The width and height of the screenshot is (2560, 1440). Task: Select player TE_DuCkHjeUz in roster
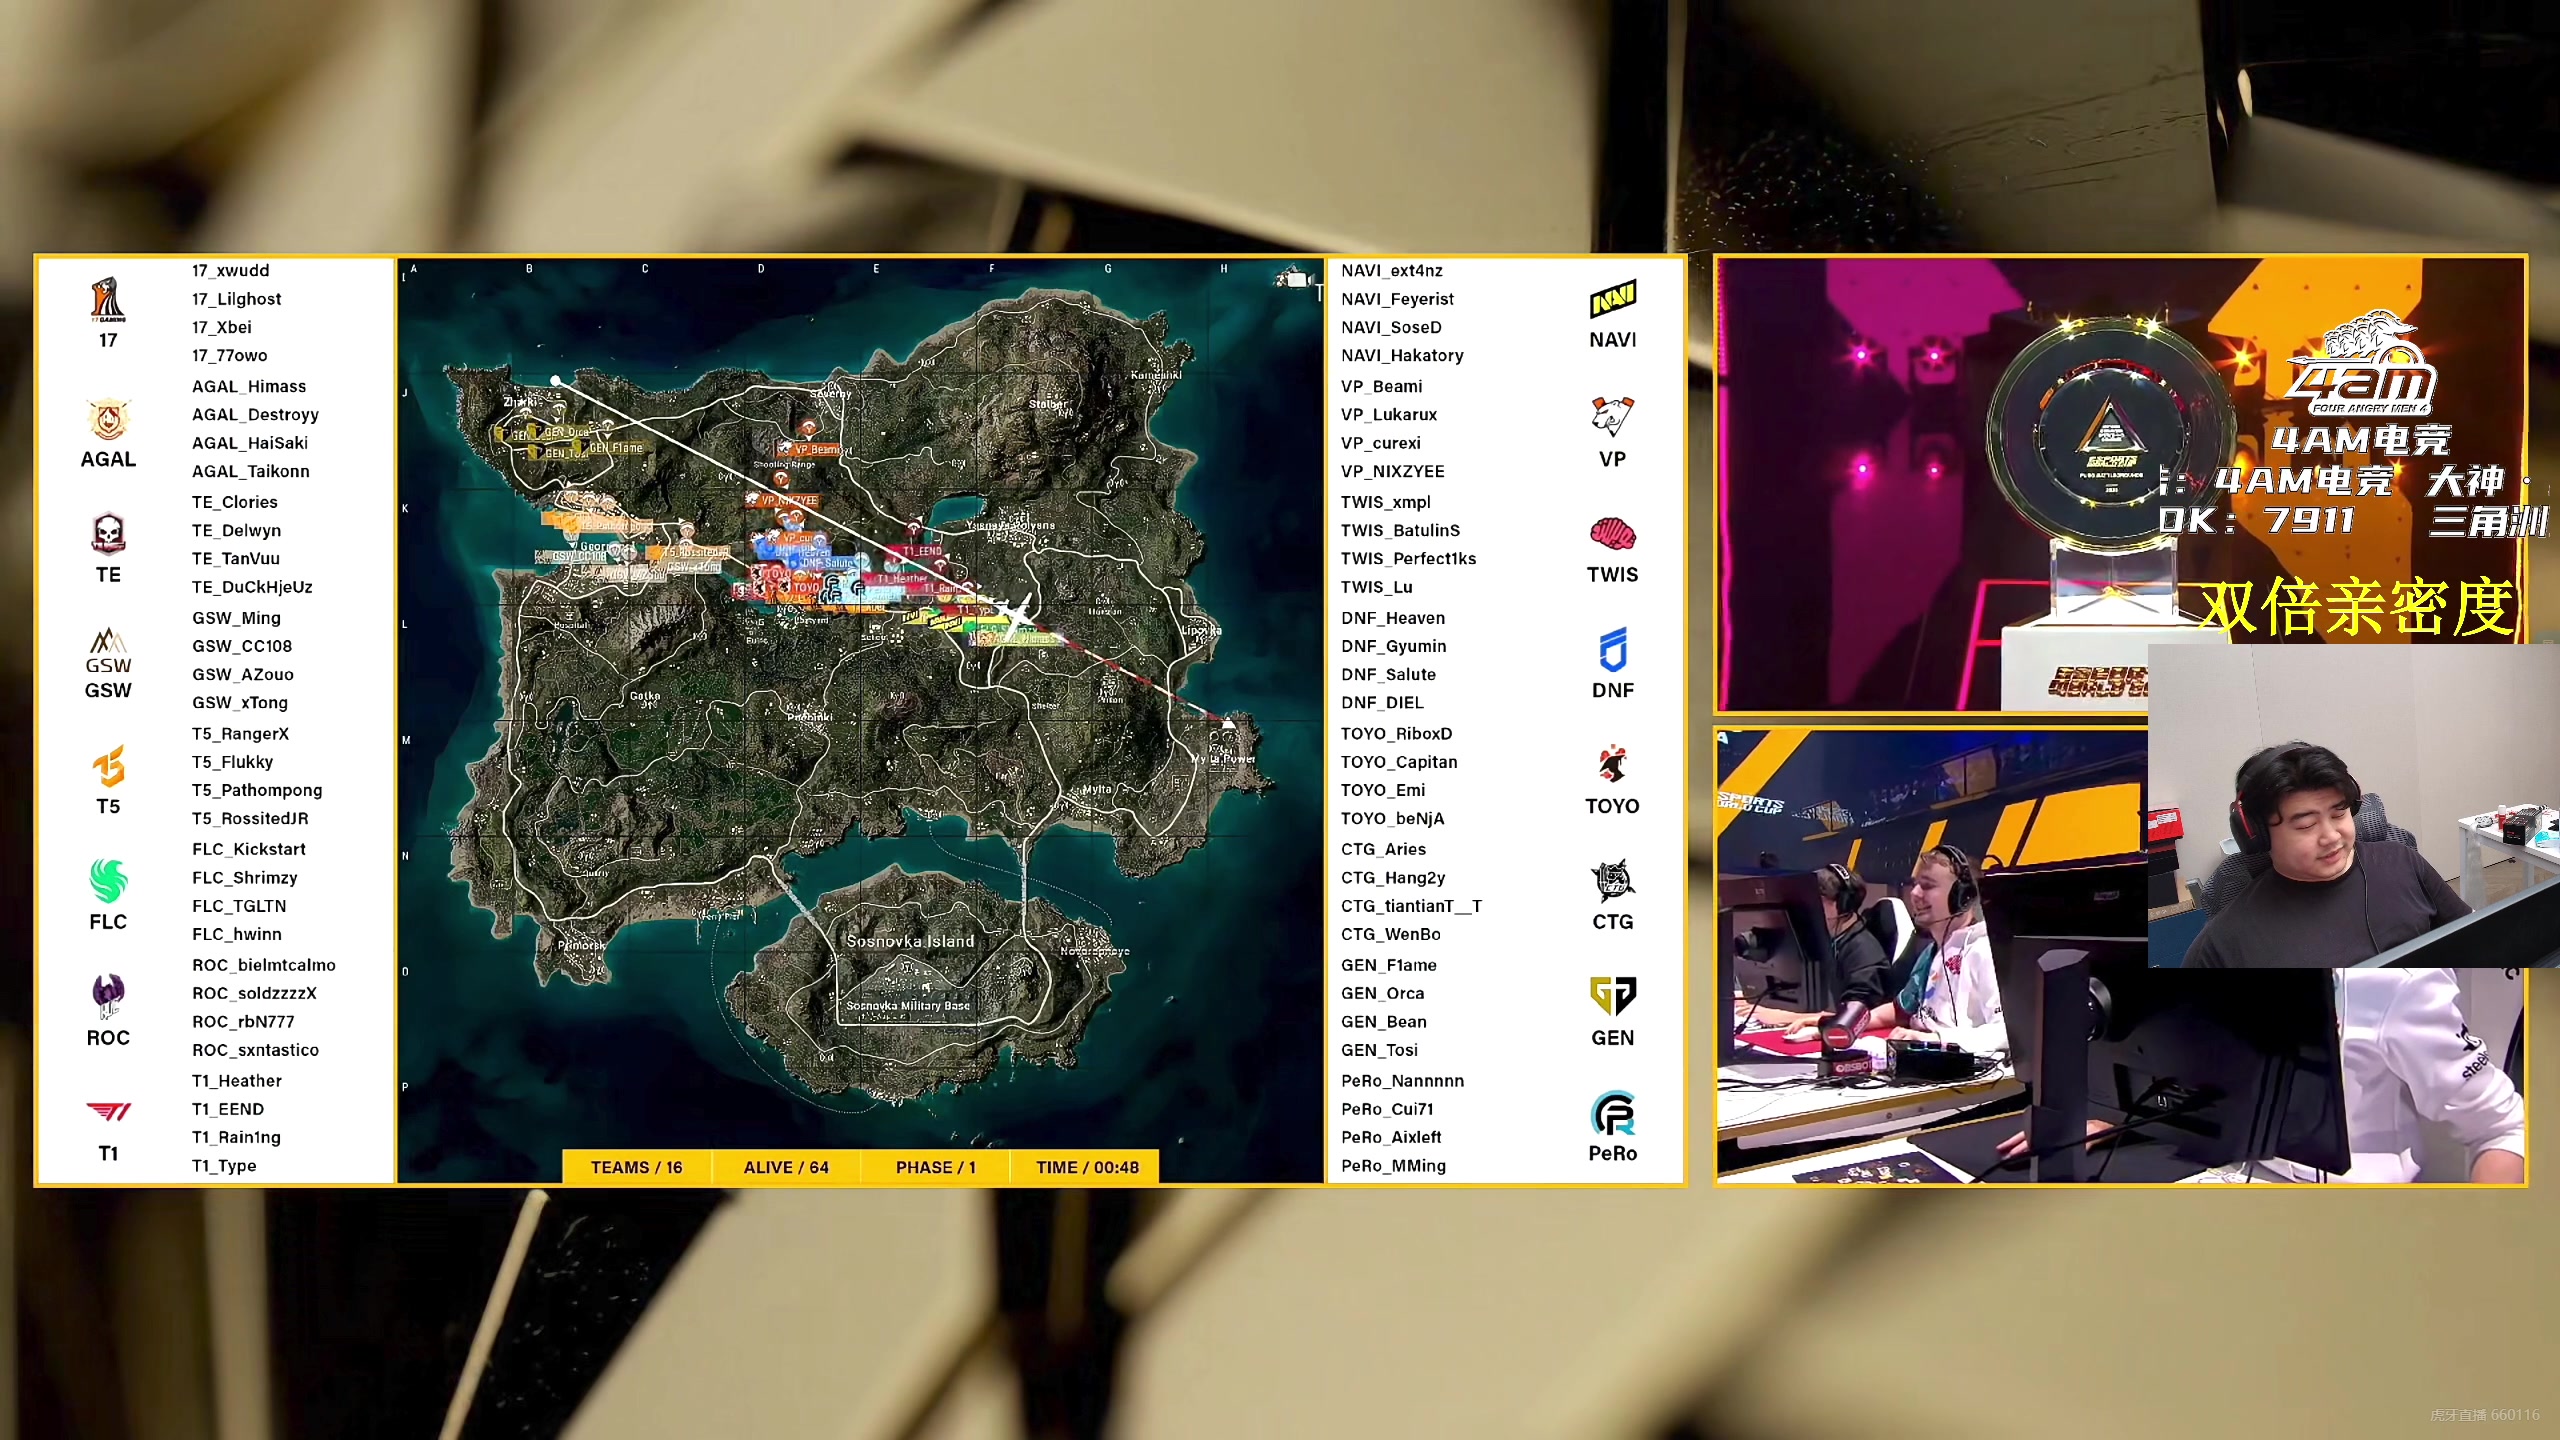252,587
